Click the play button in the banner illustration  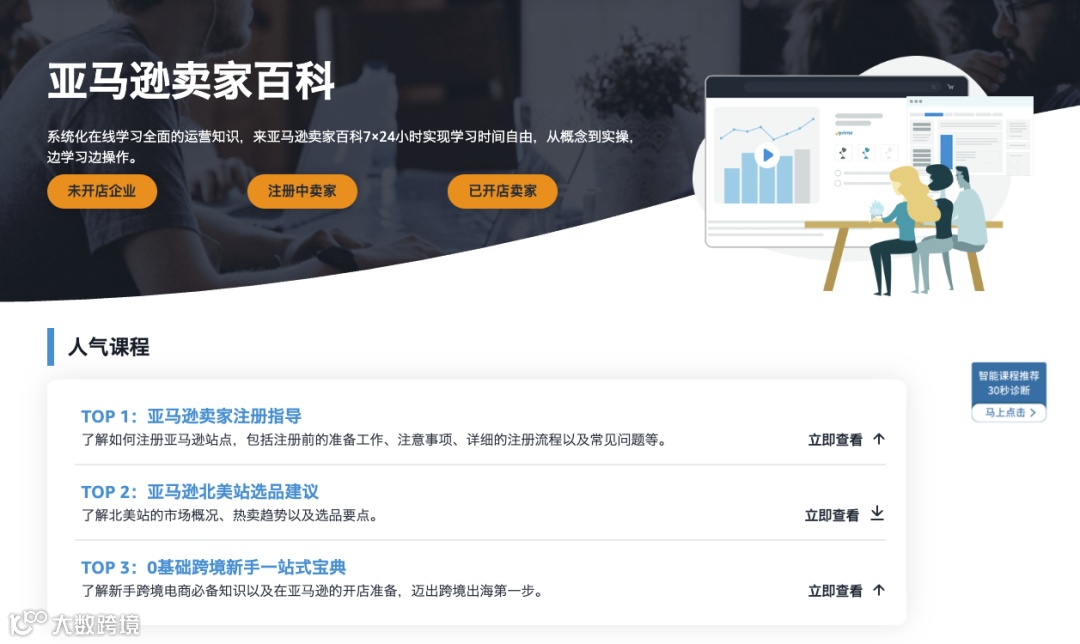pos(767,155)
